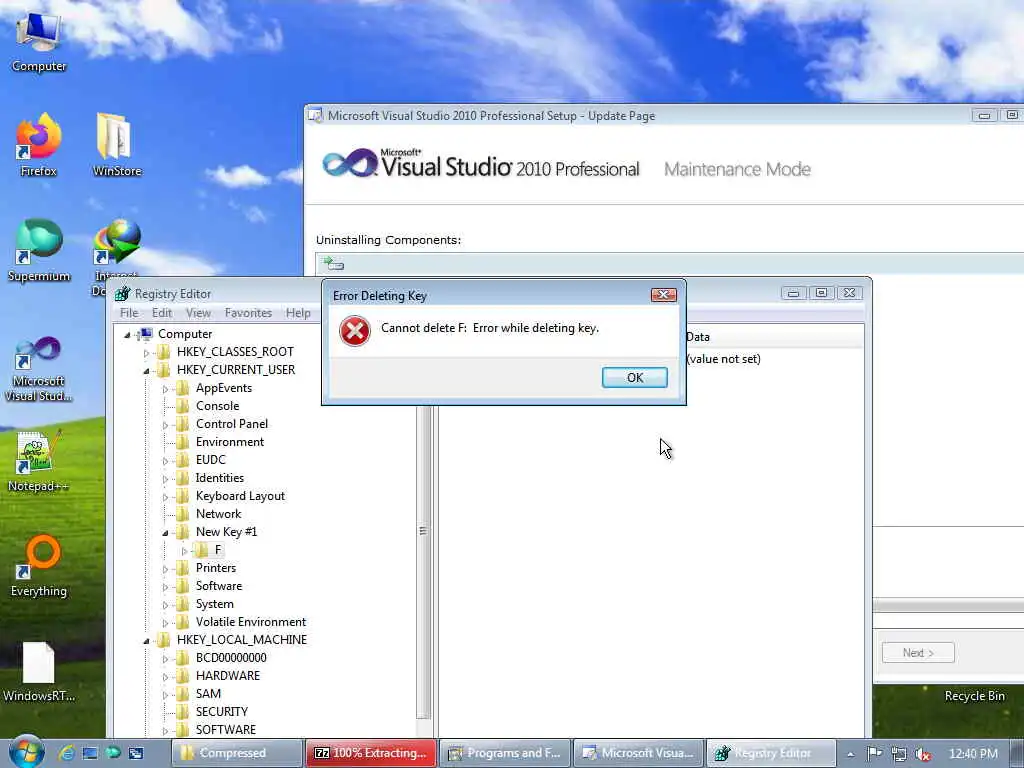Open the Firefox desktop shortcut
1024x768 pixels.
click(39, 144)
